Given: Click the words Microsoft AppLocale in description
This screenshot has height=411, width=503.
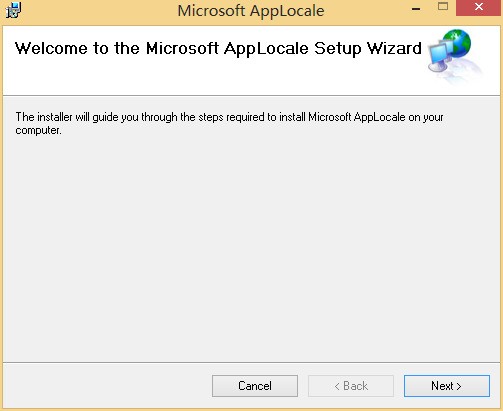Looking at the screenshot, I should [357, 117].
